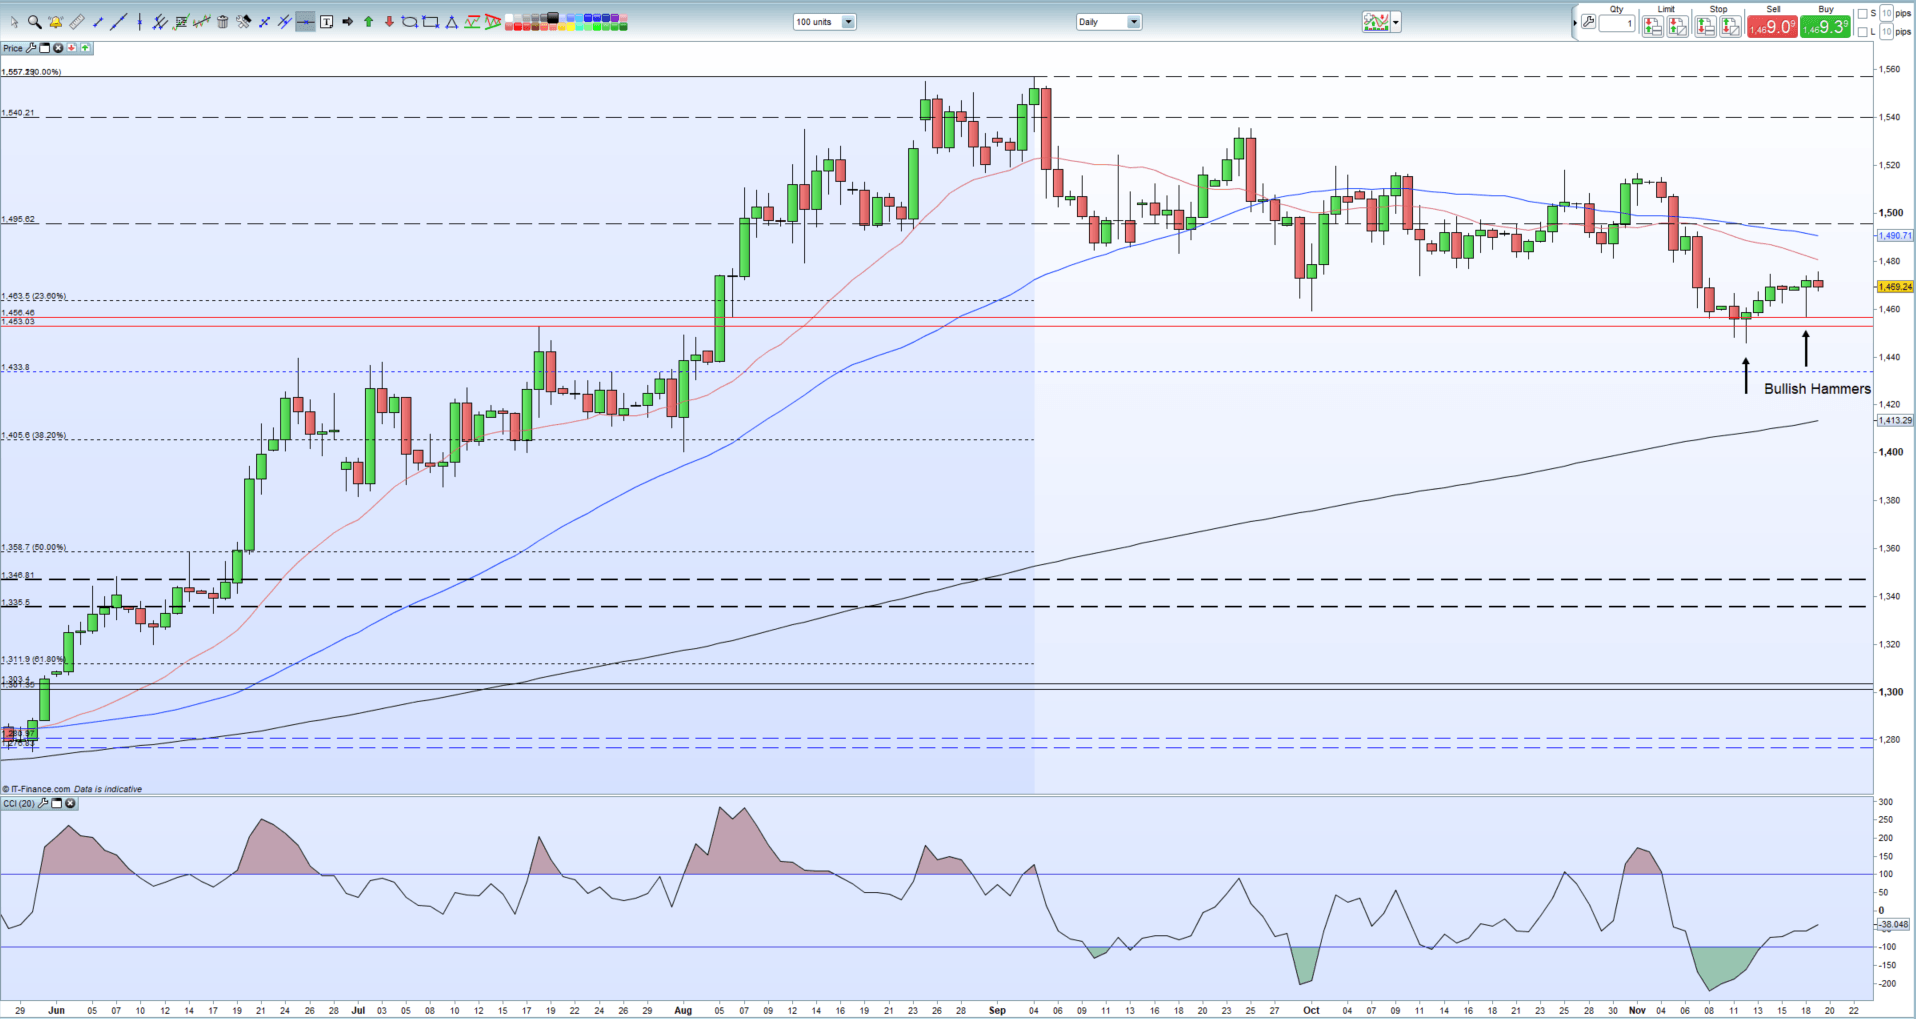Viewport: 1916px width, 1019px height.
Task: Close the CCI (20) indicator panel
Action: click(70, 803)
